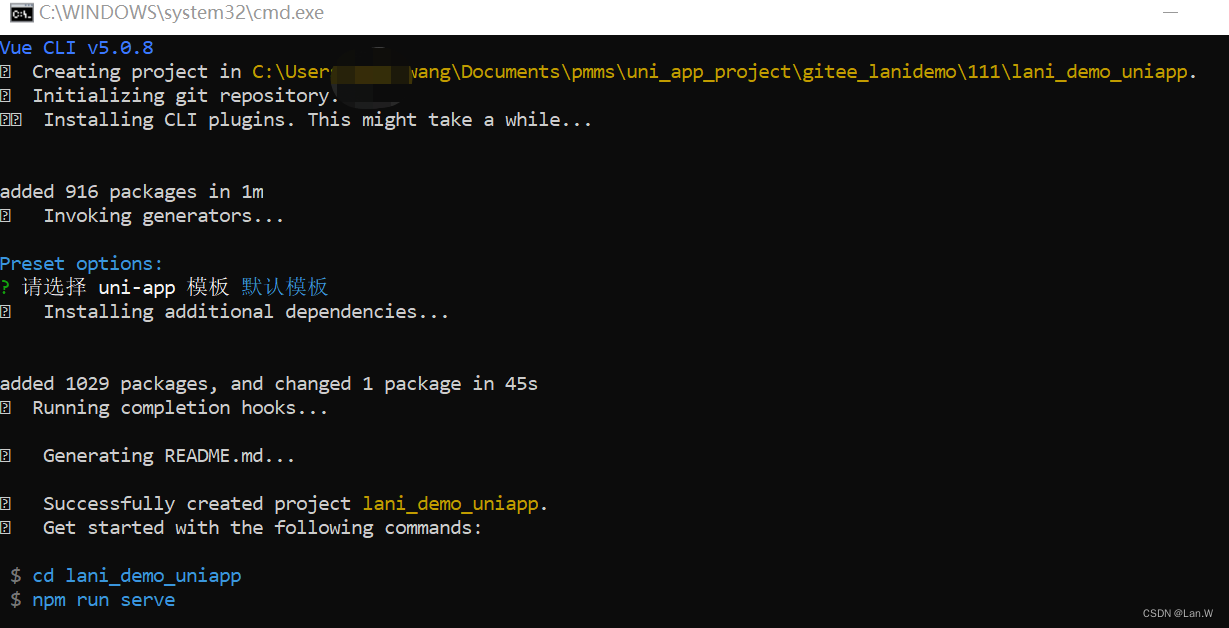Click the glyph before Installing additional dependencies
This screenshot has width=1229, height=628.
pyautogui.click(x=5, y=312)
